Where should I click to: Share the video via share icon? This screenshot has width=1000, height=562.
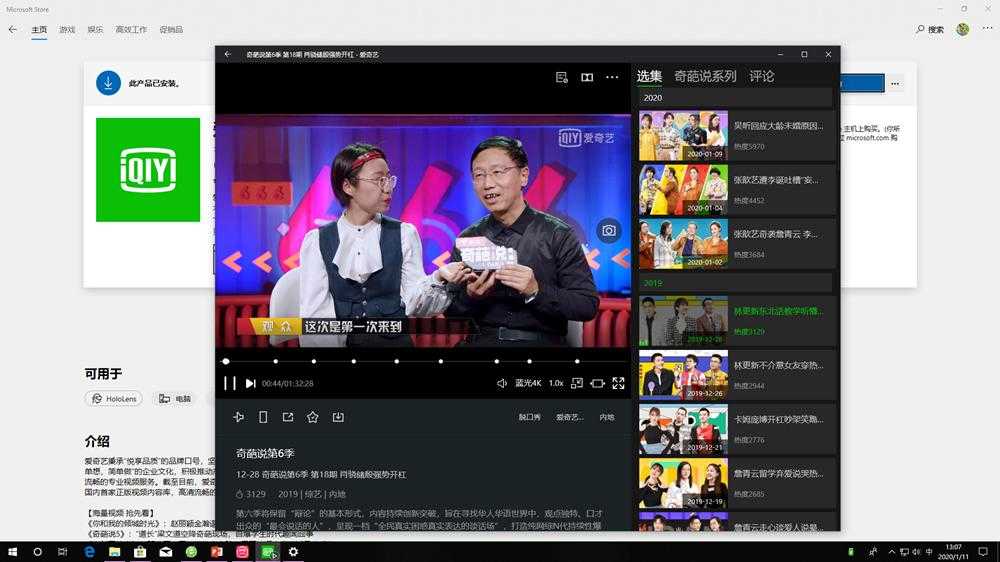(288, 417)
